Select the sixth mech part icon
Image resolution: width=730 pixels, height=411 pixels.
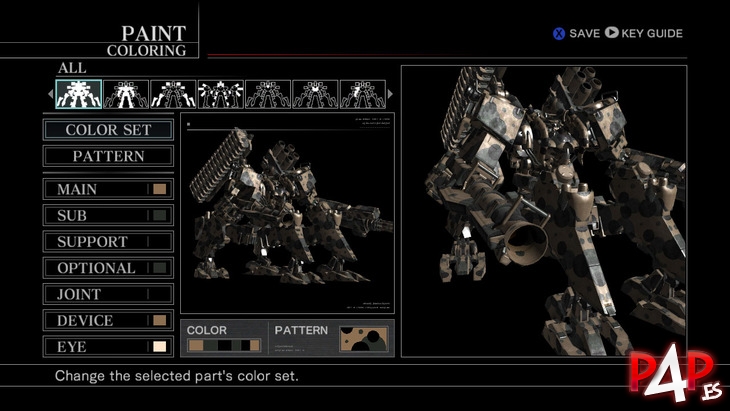[315, 94]
